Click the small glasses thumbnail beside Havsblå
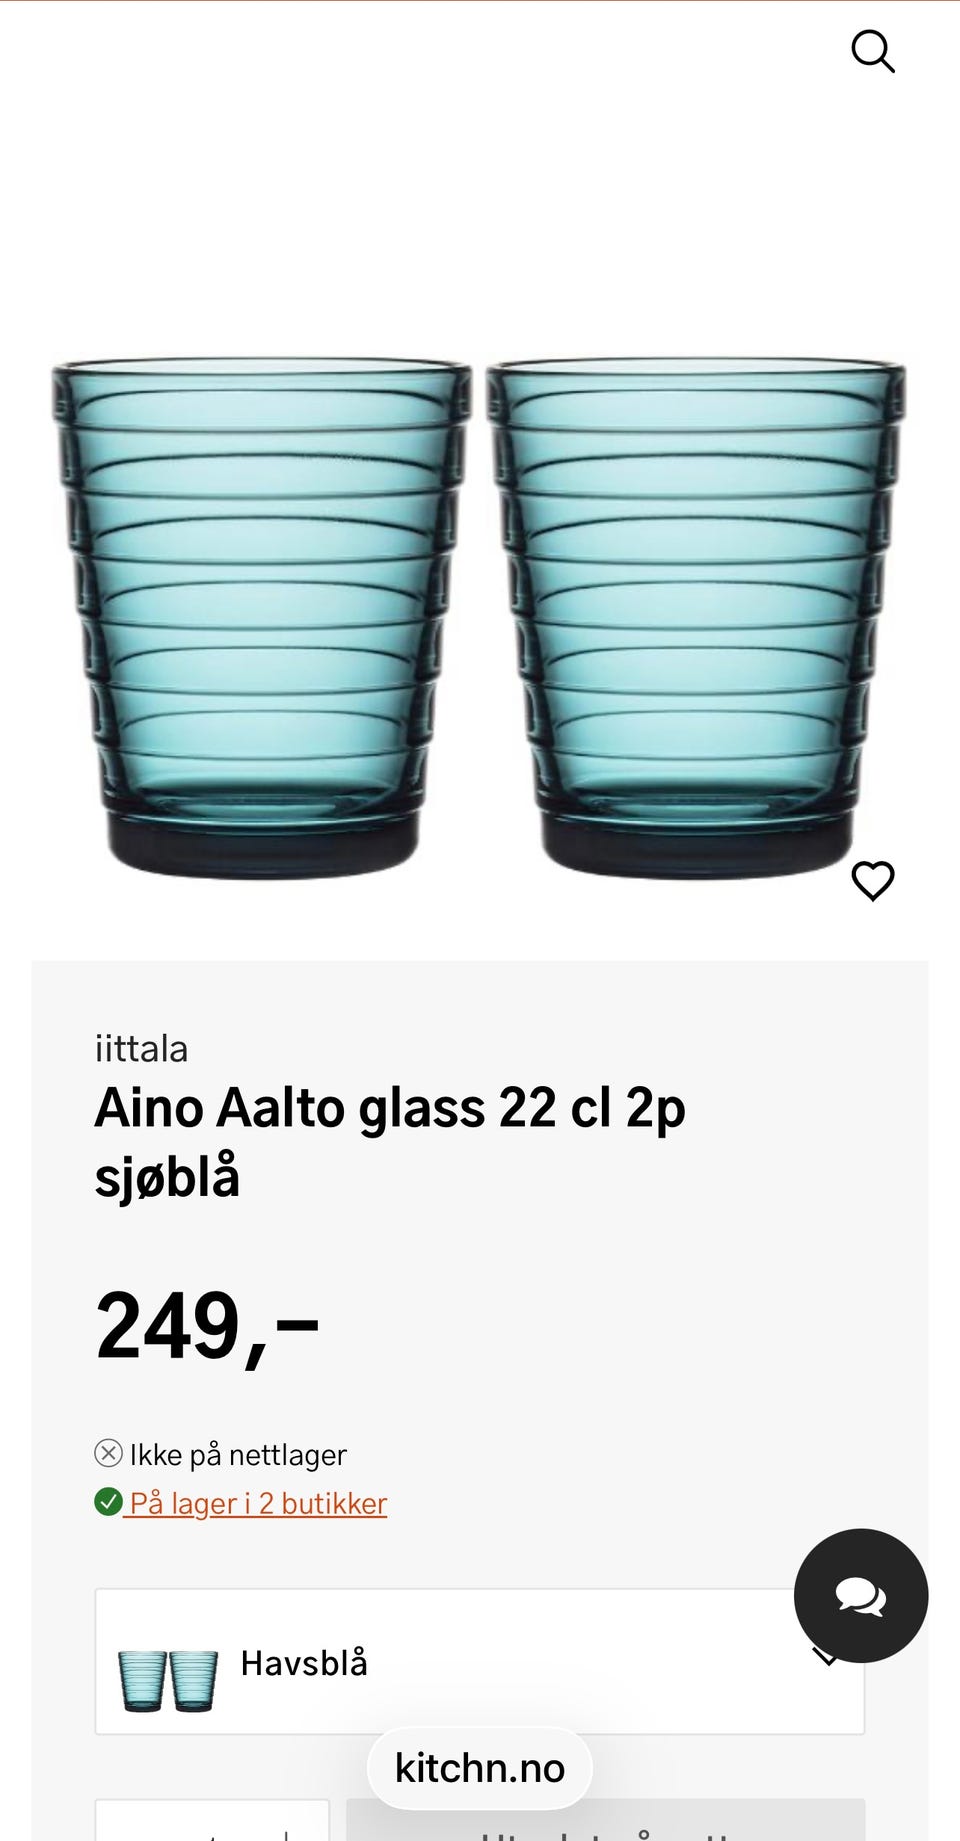The width and height of the screenshot is (960, 1841). [167, 1681]
